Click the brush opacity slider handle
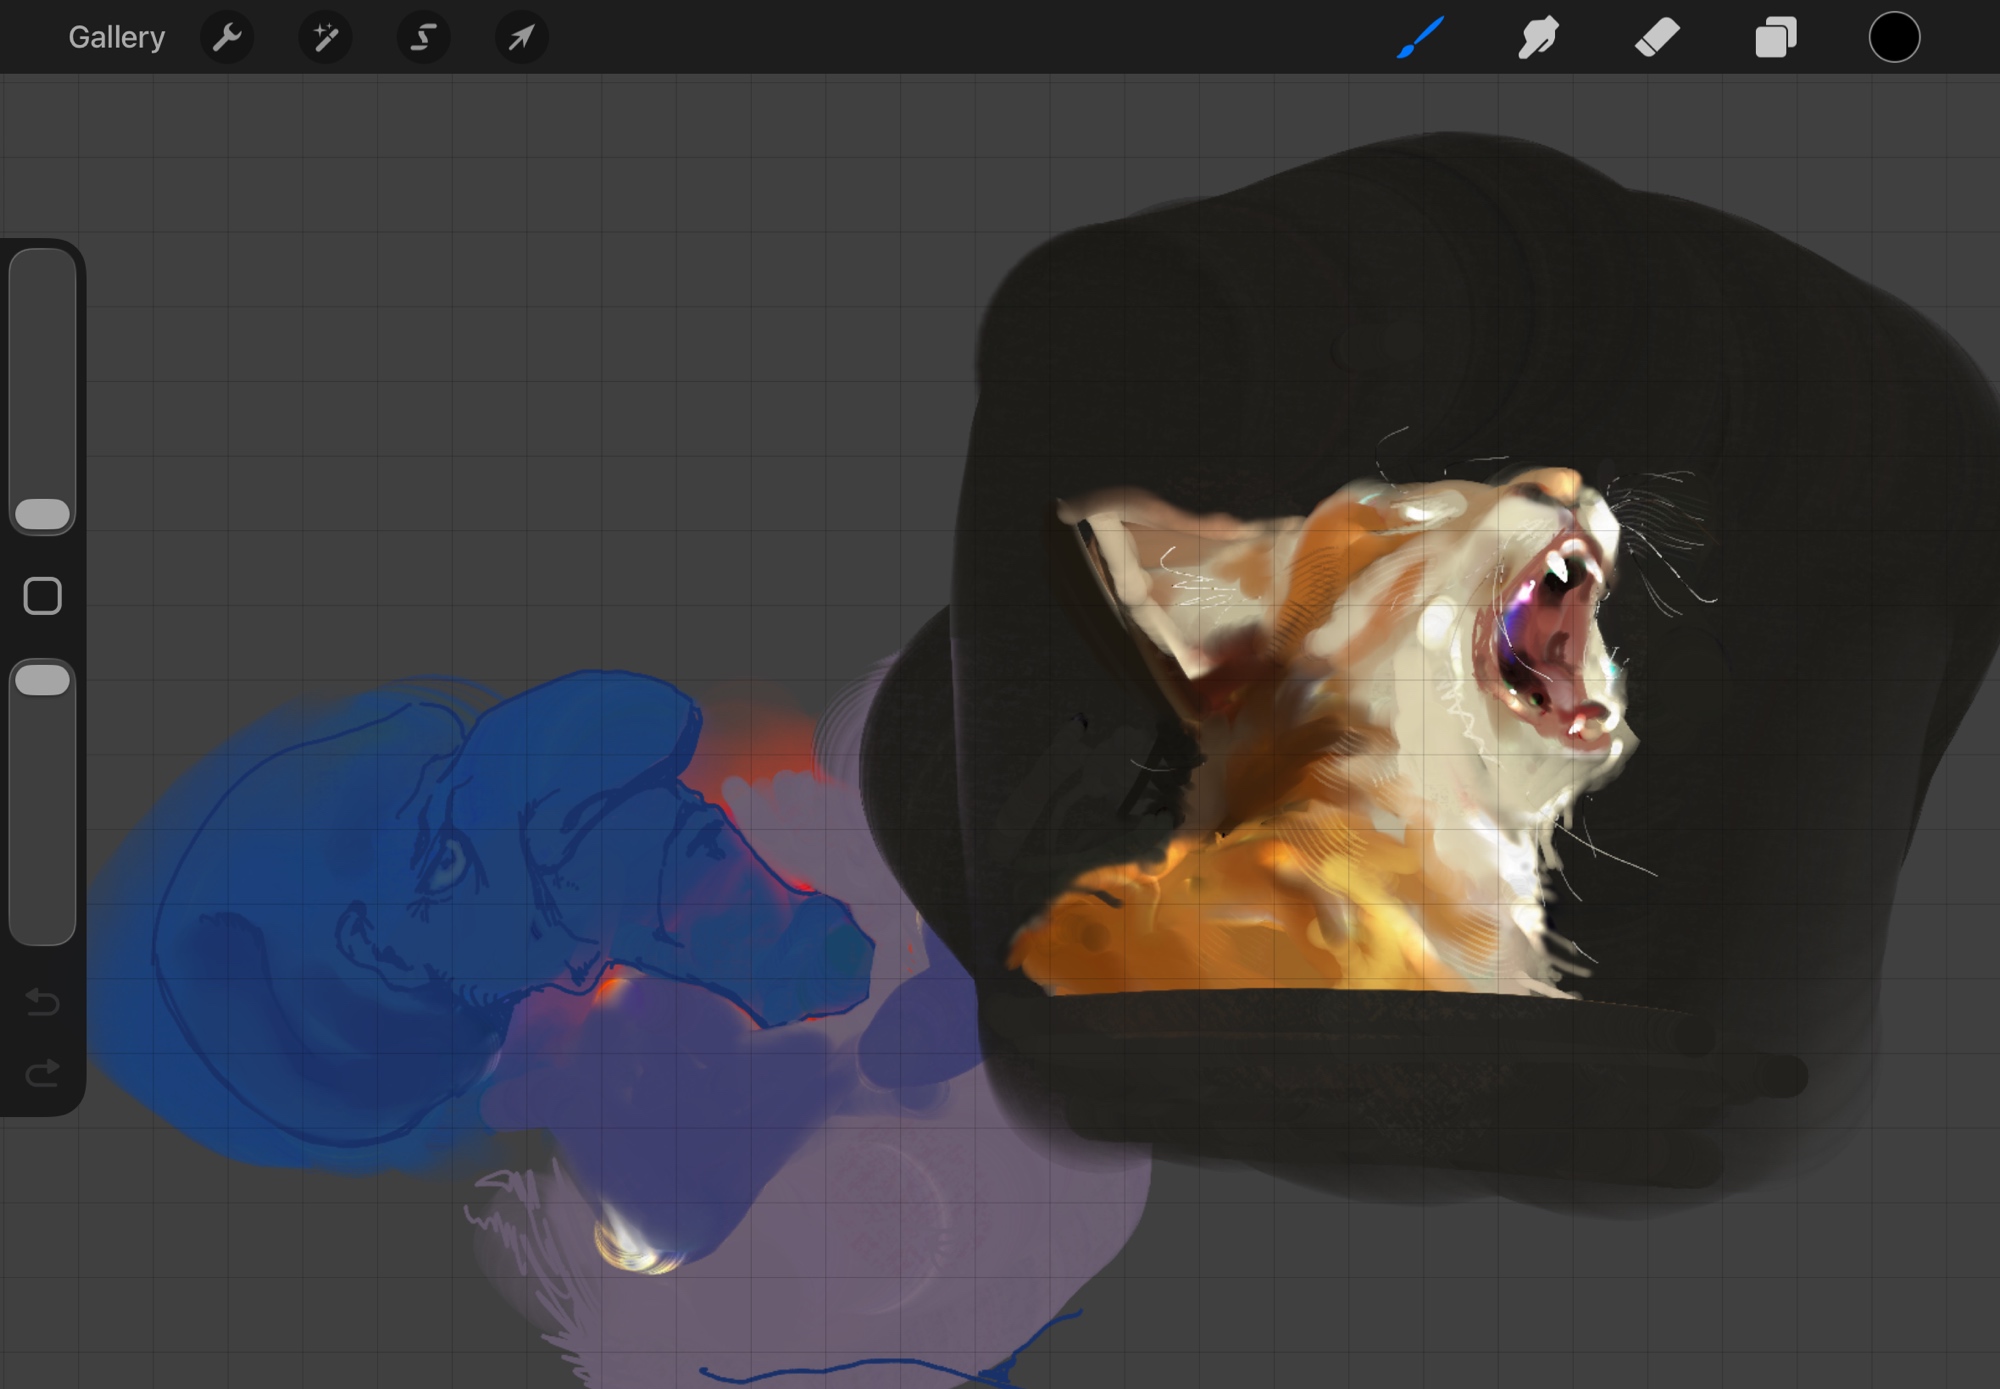Image resolution: width=2000 pixels, height=1389 pixels. [x=43, y=680]
